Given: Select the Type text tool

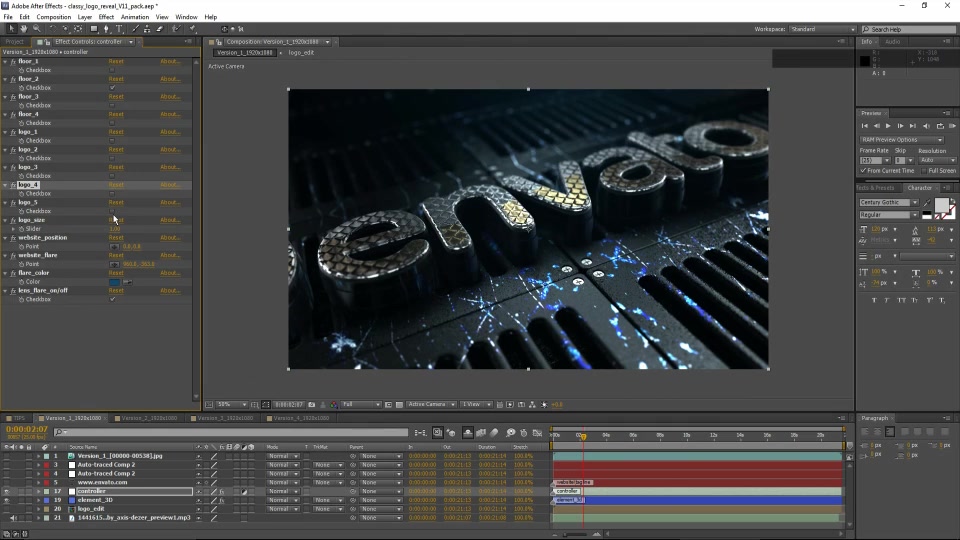Looking at the screenshot, I should (x=119, y=29).
